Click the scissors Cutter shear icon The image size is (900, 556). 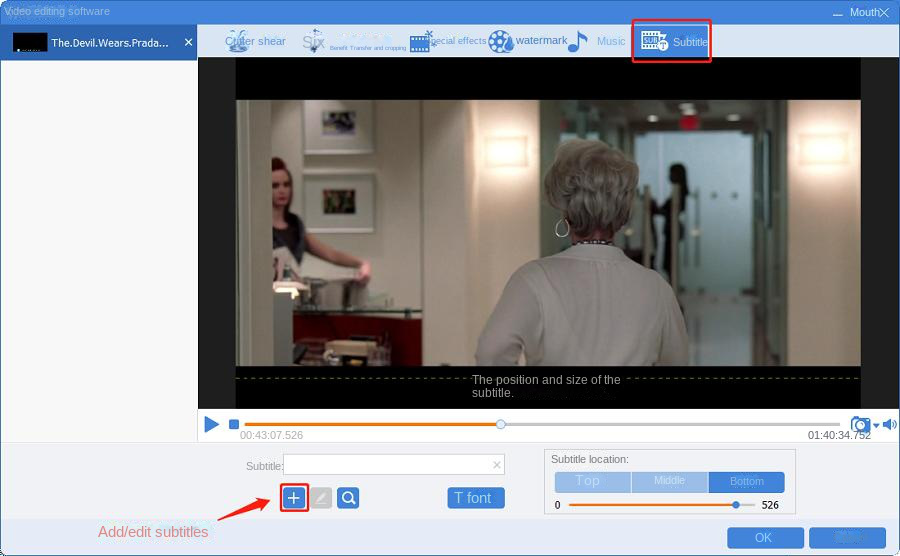[236, 41]
